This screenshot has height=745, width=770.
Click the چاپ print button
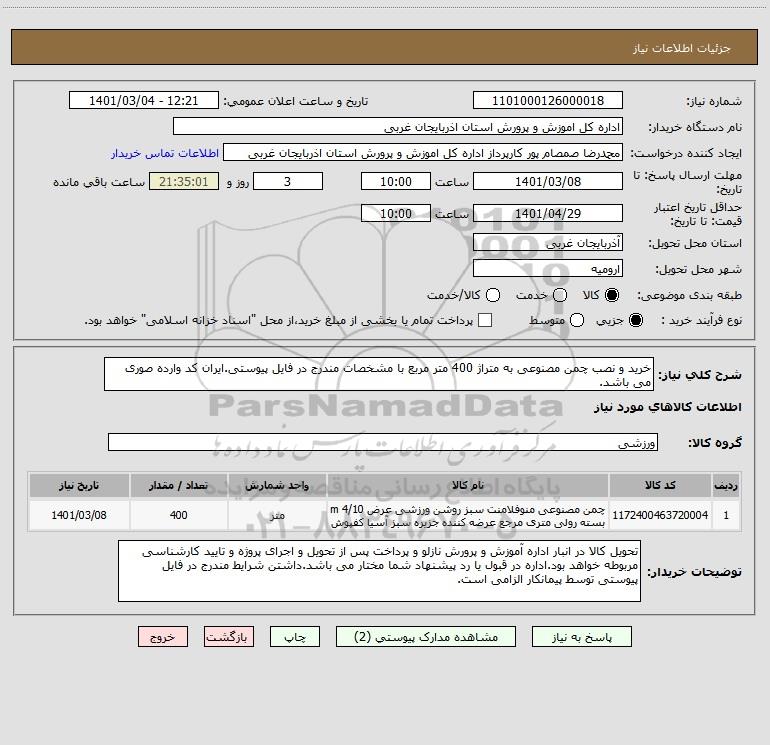[295, 636]
